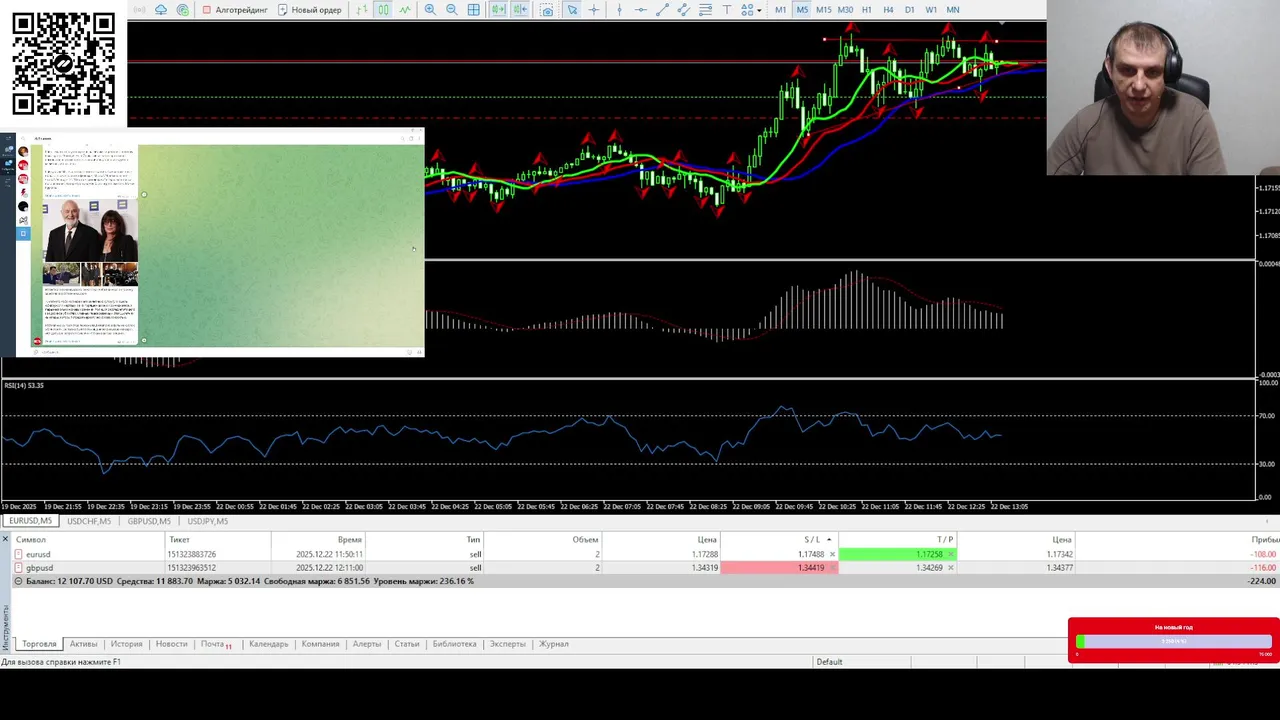Switch chart to candlestick mode

click(383, 9)
